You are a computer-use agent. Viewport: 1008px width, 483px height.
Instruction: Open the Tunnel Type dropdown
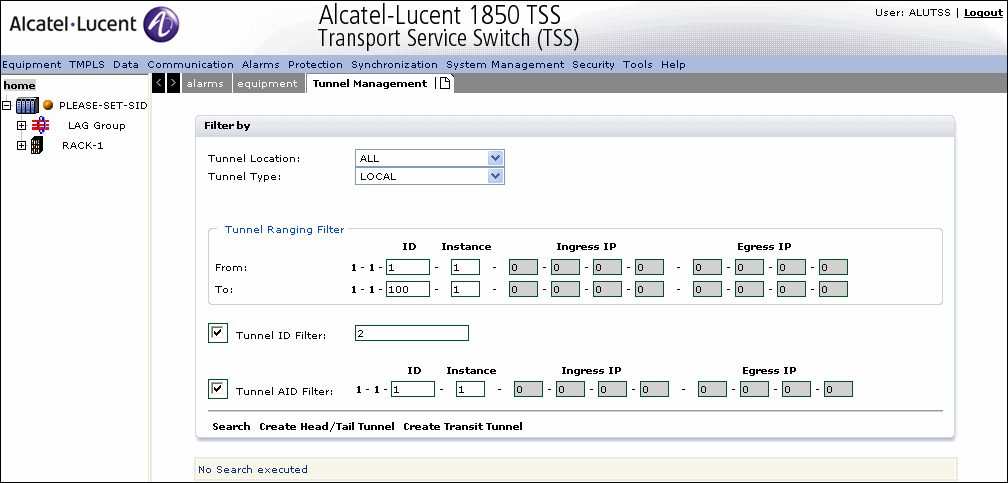pos(429,176)
